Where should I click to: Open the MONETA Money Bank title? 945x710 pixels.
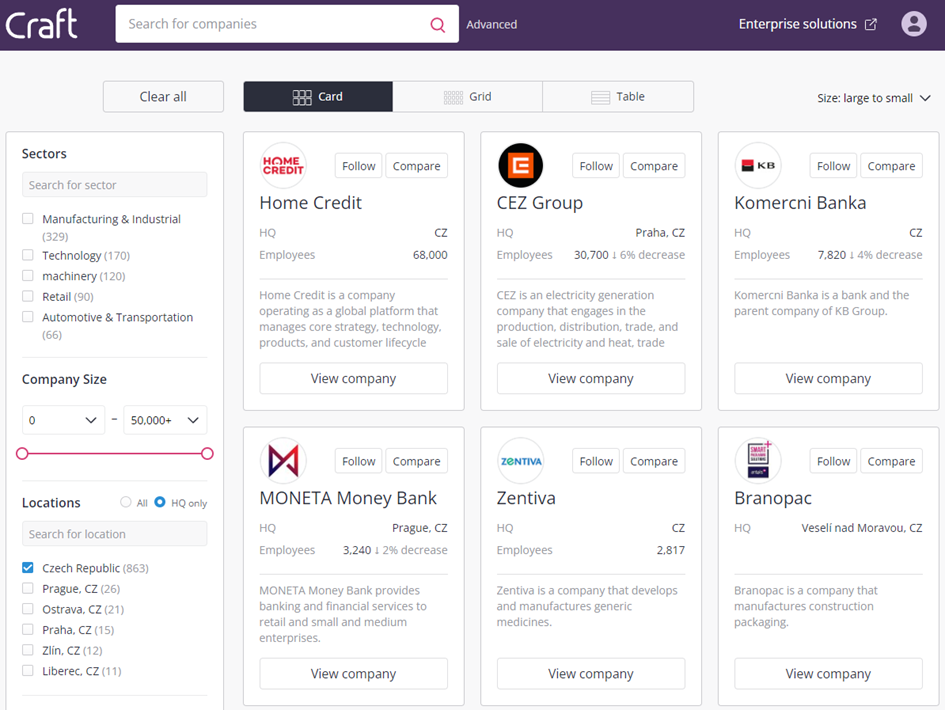click(348, 498)
